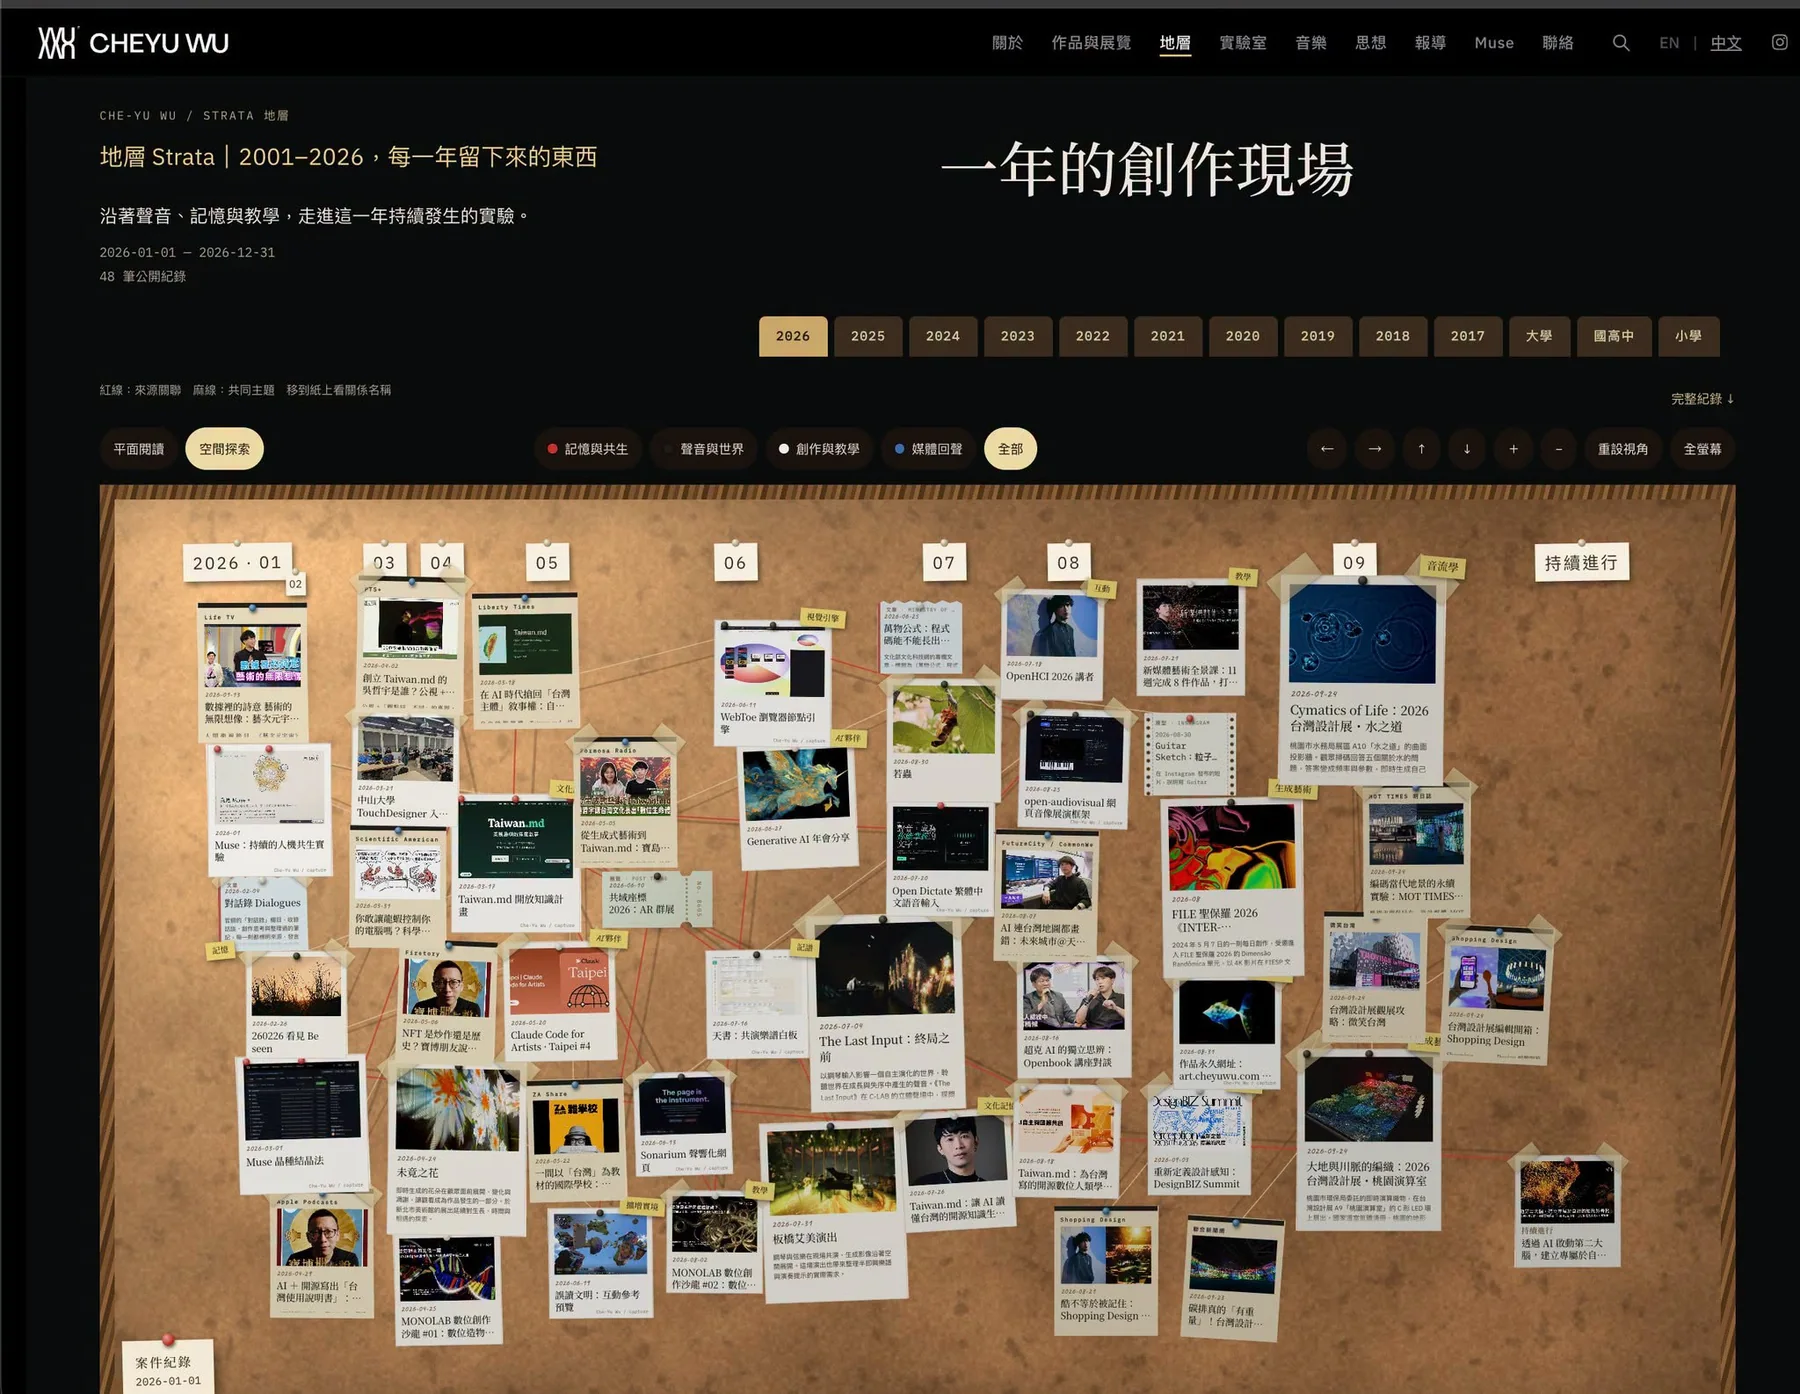
Task: Select the 大學 period tab
Action: coord(1539,336)
